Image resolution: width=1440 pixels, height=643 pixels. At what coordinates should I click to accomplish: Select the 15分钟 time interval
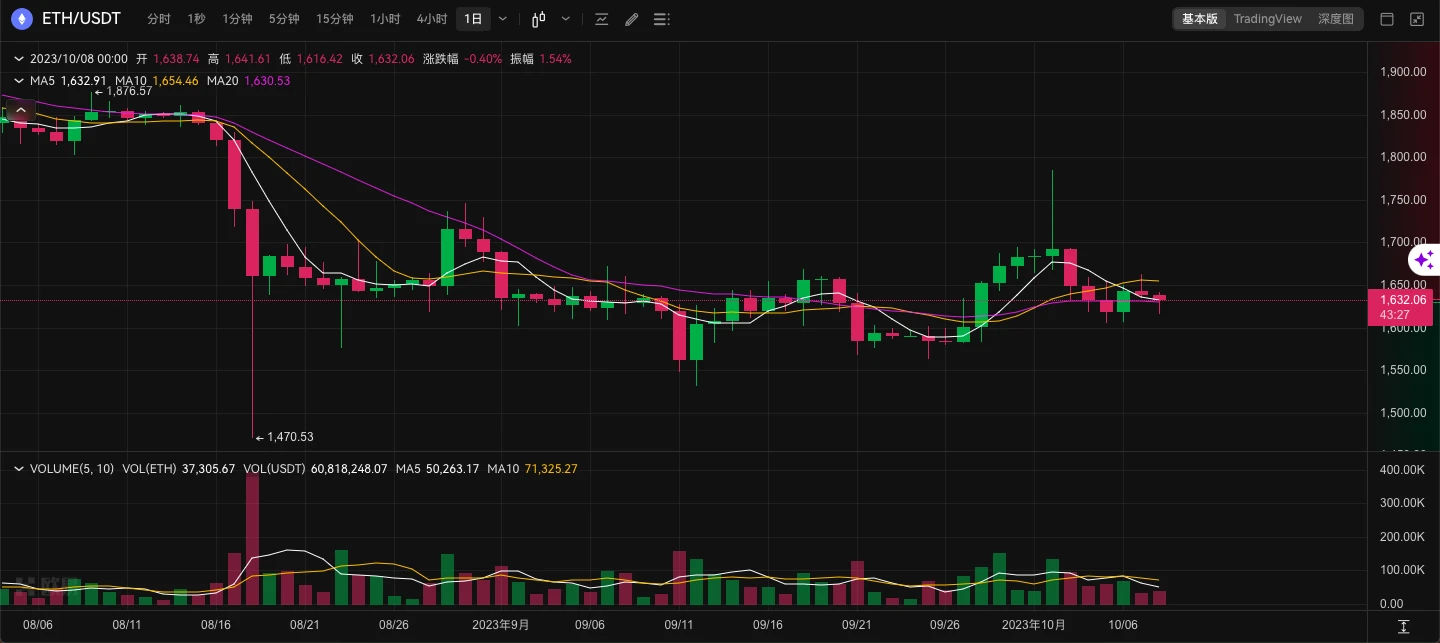pyautogui.click(x=334, y=19)
